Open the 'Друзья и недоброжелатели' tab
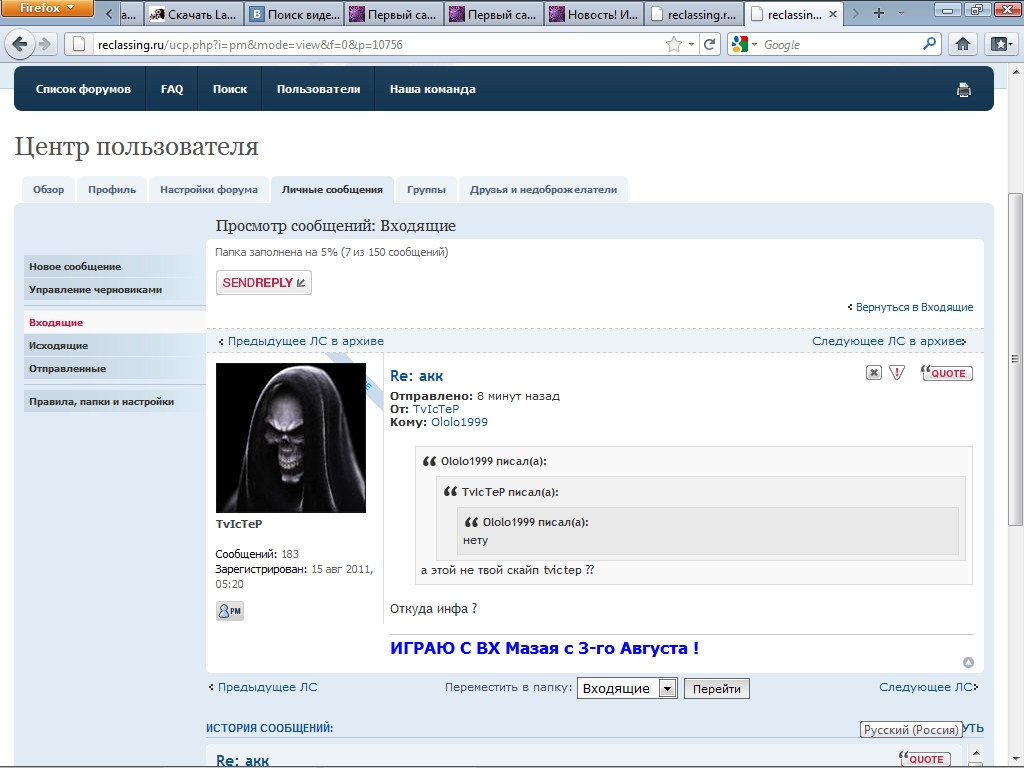This screenshot has height=768, width=1024. click(x=543, y=189)
